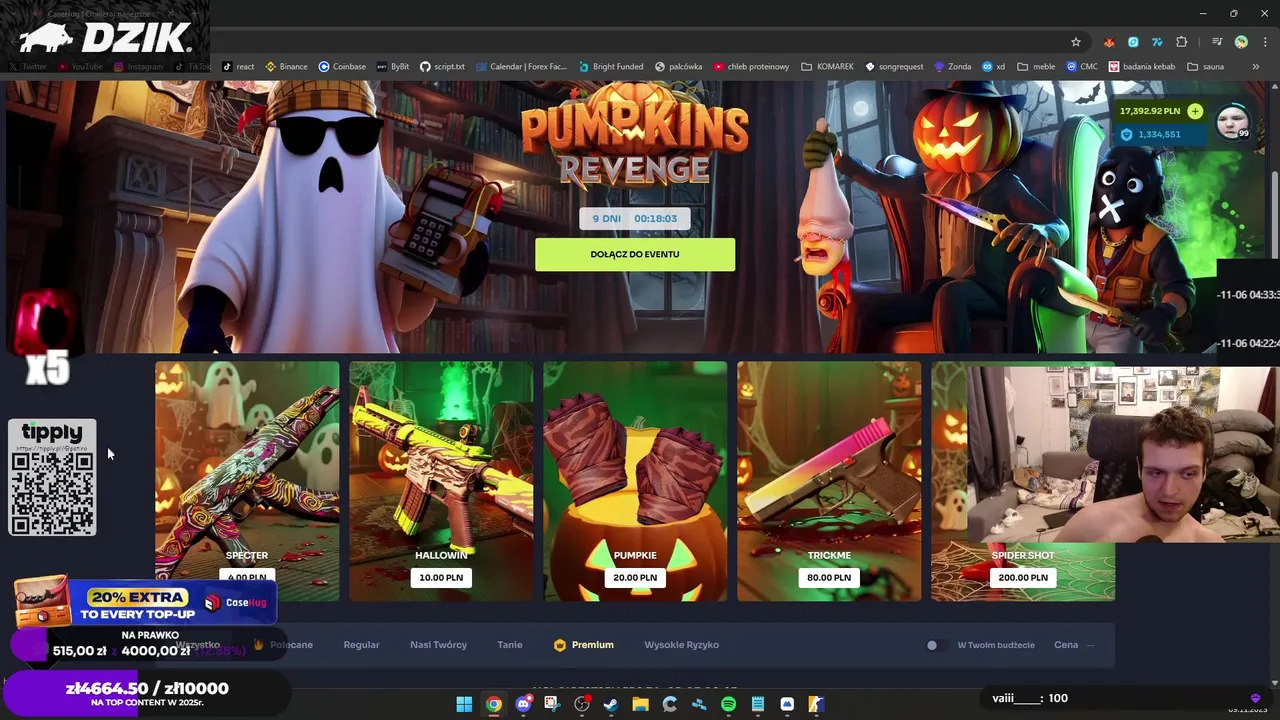Open the ByBit bookmark
The width and height of the screenshot is (1280, 720).
[x=393, y=67]
